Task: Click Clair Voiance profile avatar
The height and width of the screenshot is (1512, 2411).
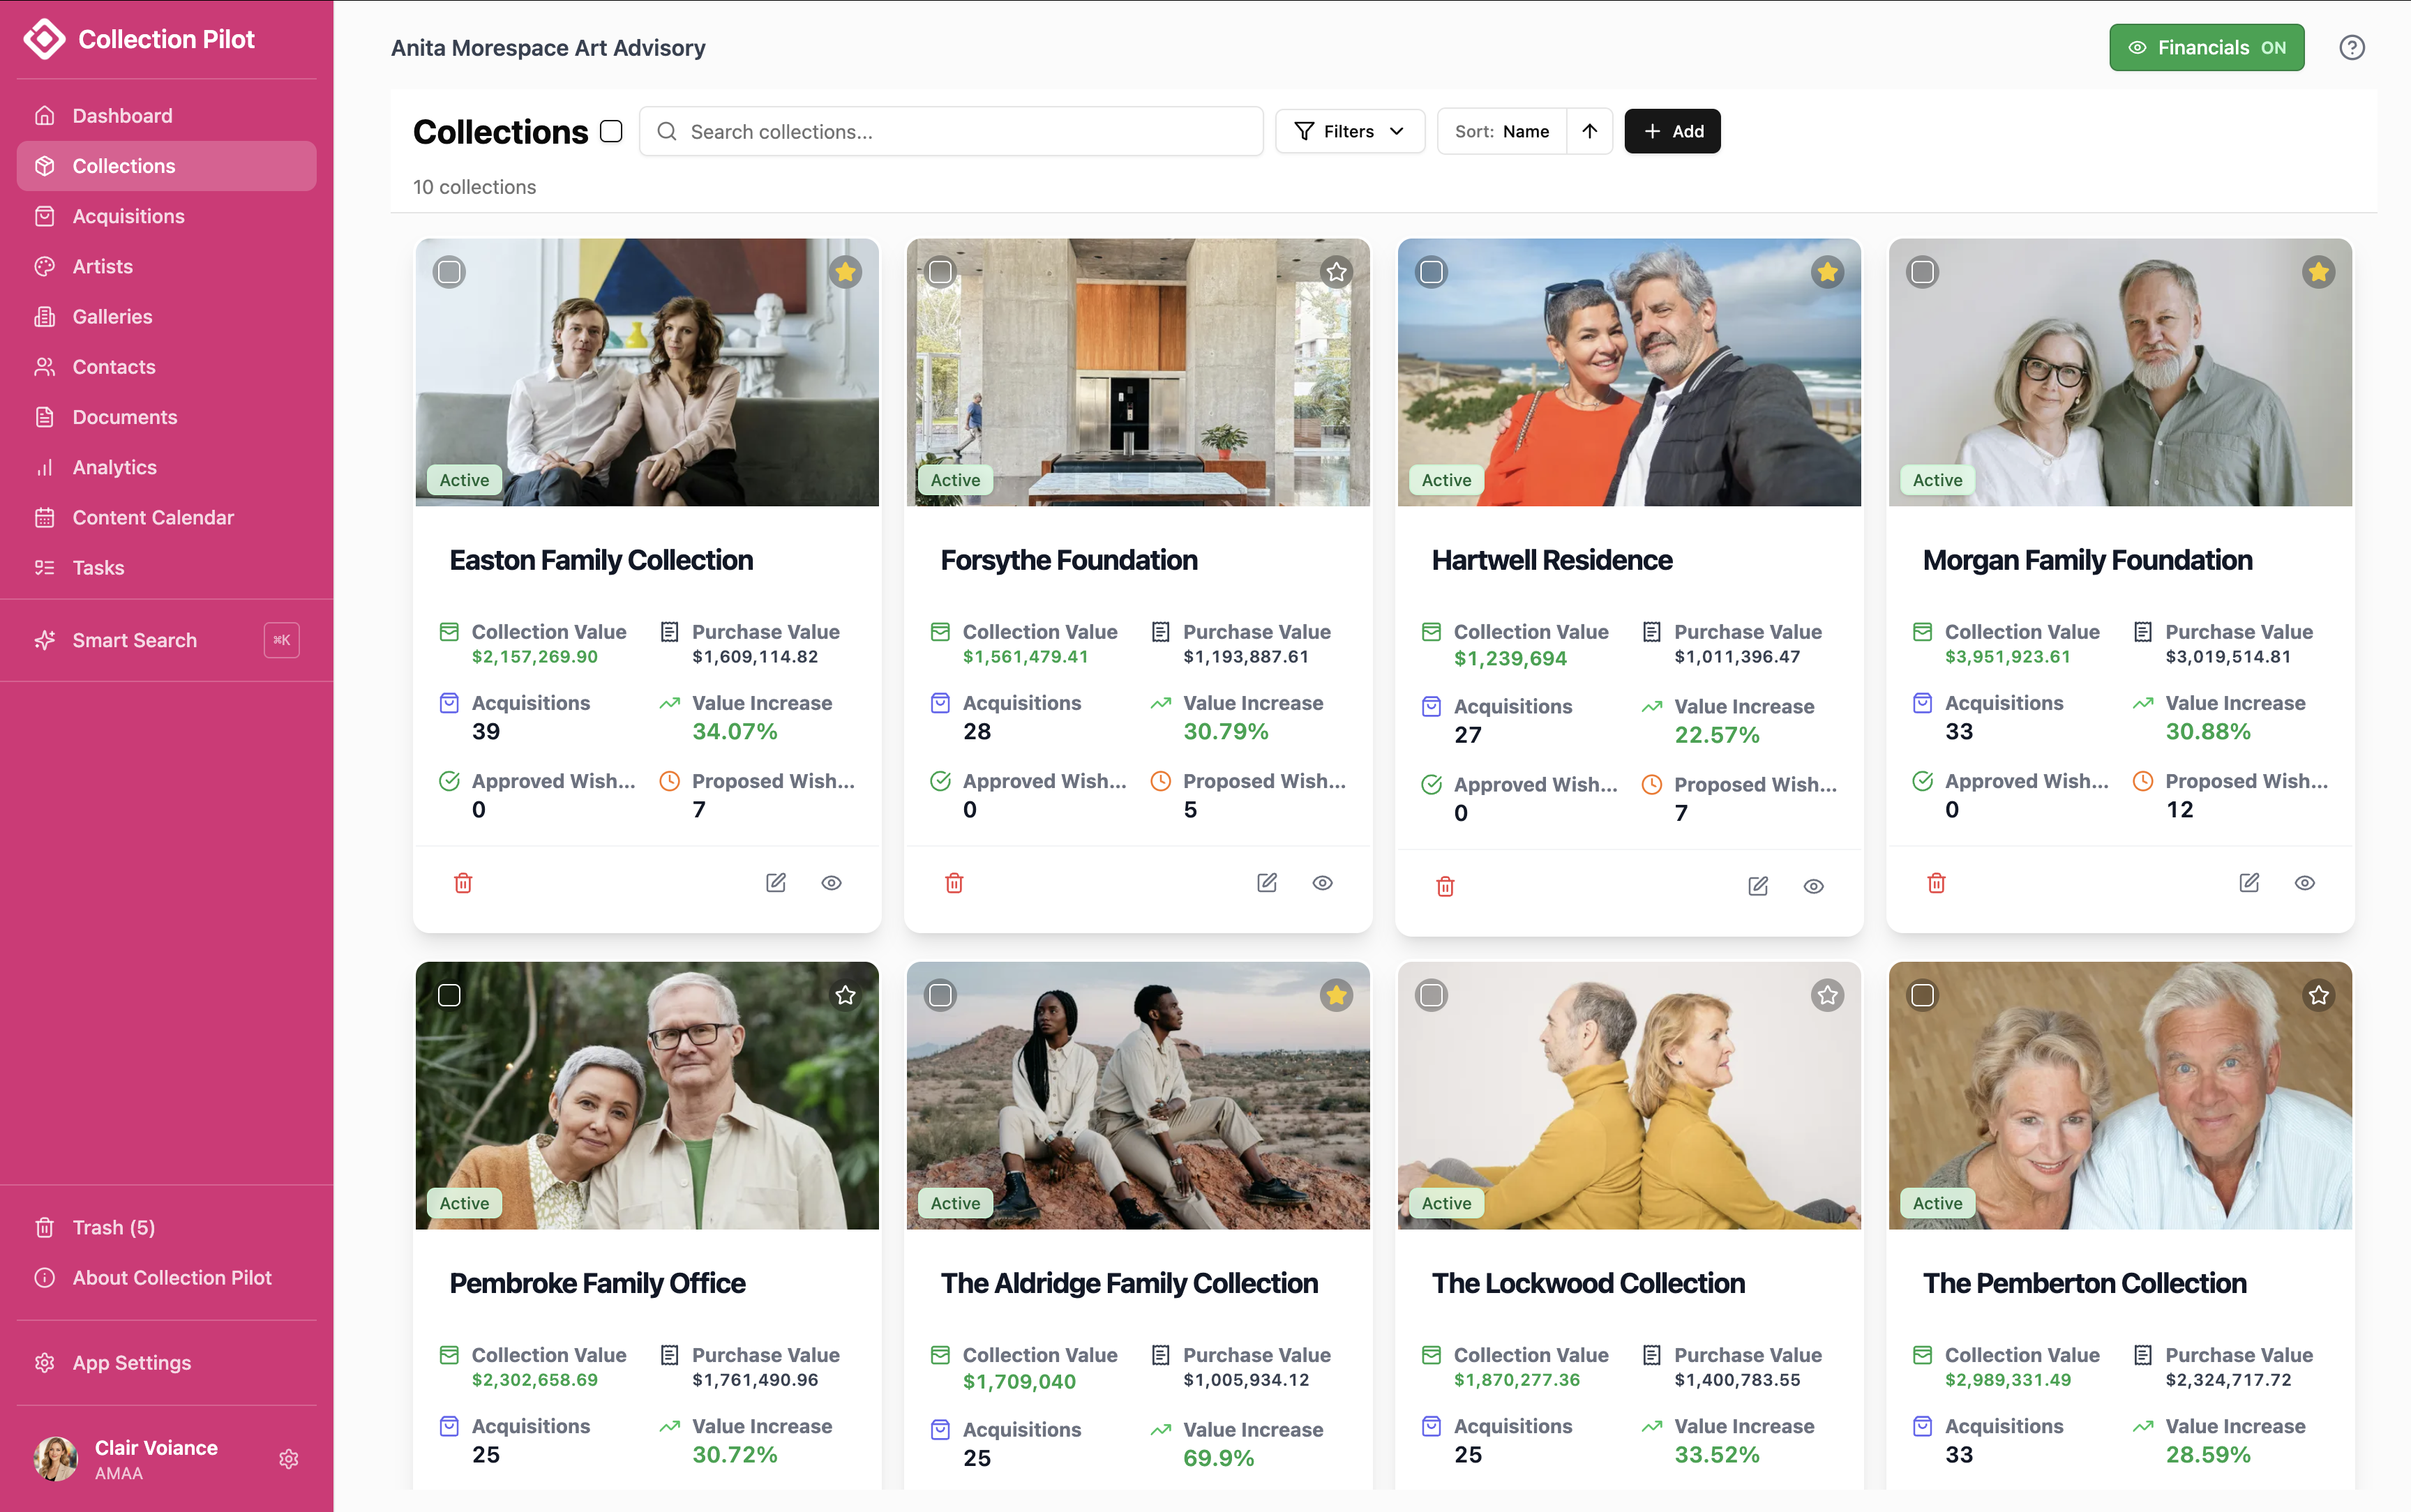Action: [x=56, y=1459]
